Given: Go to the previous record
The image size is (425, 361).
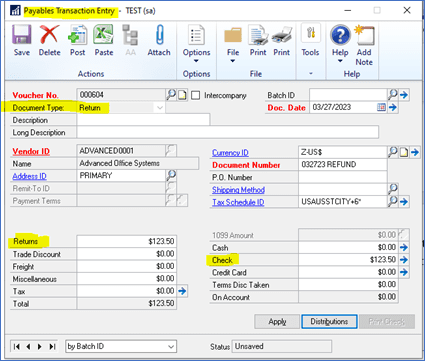Looking at the screenshot, I should [29, 347].
